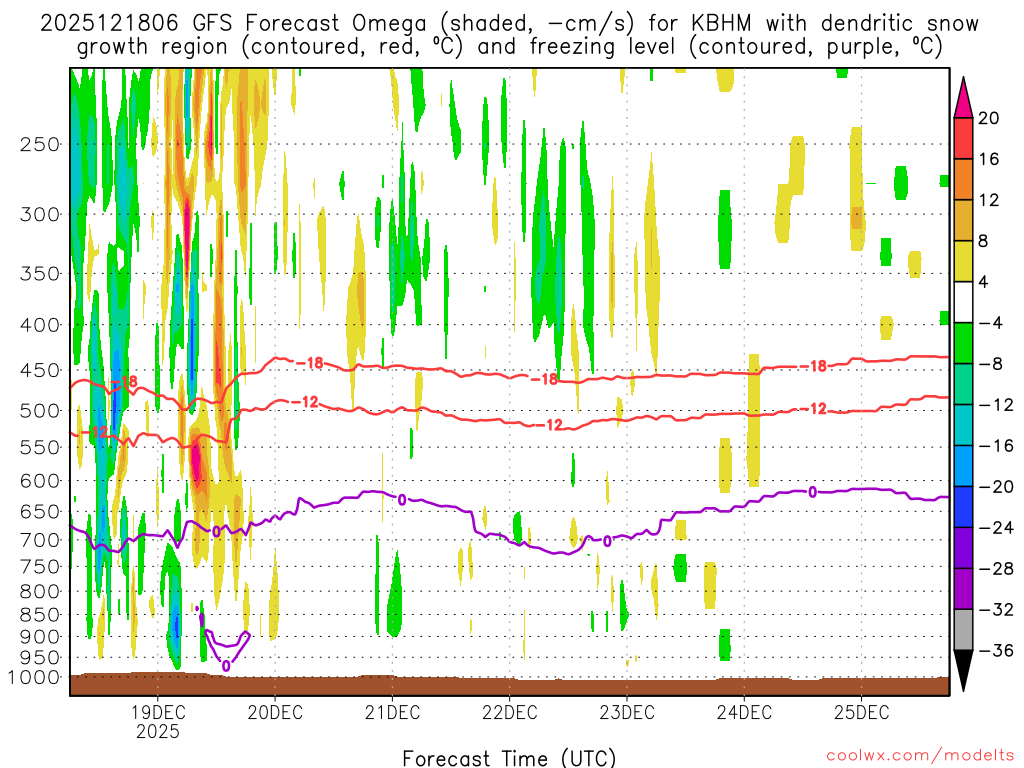Click the color bar value -20
This screenshot has height=768, width=1024.
[x=996, y=487]
